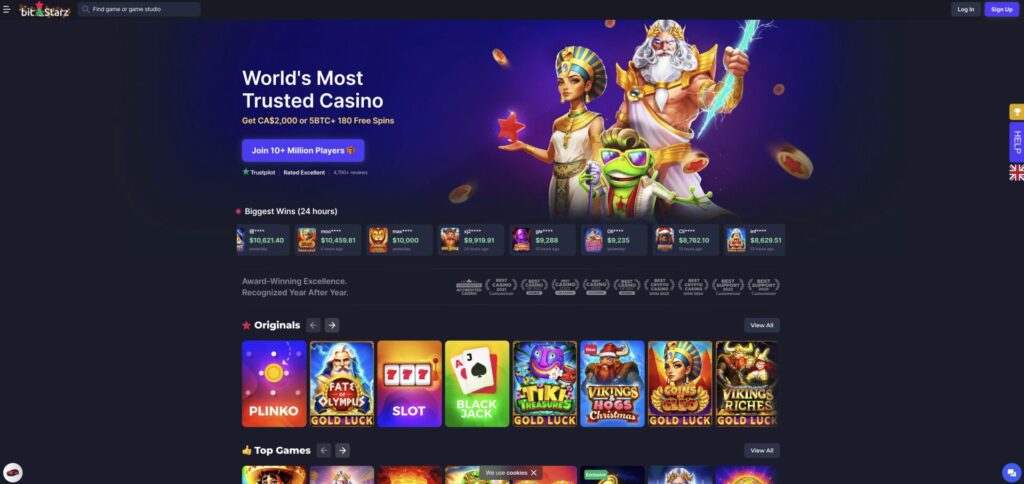The image size is (1024, 484).
Task: Click the Sign Up button
Action: tap(1001, 9)
